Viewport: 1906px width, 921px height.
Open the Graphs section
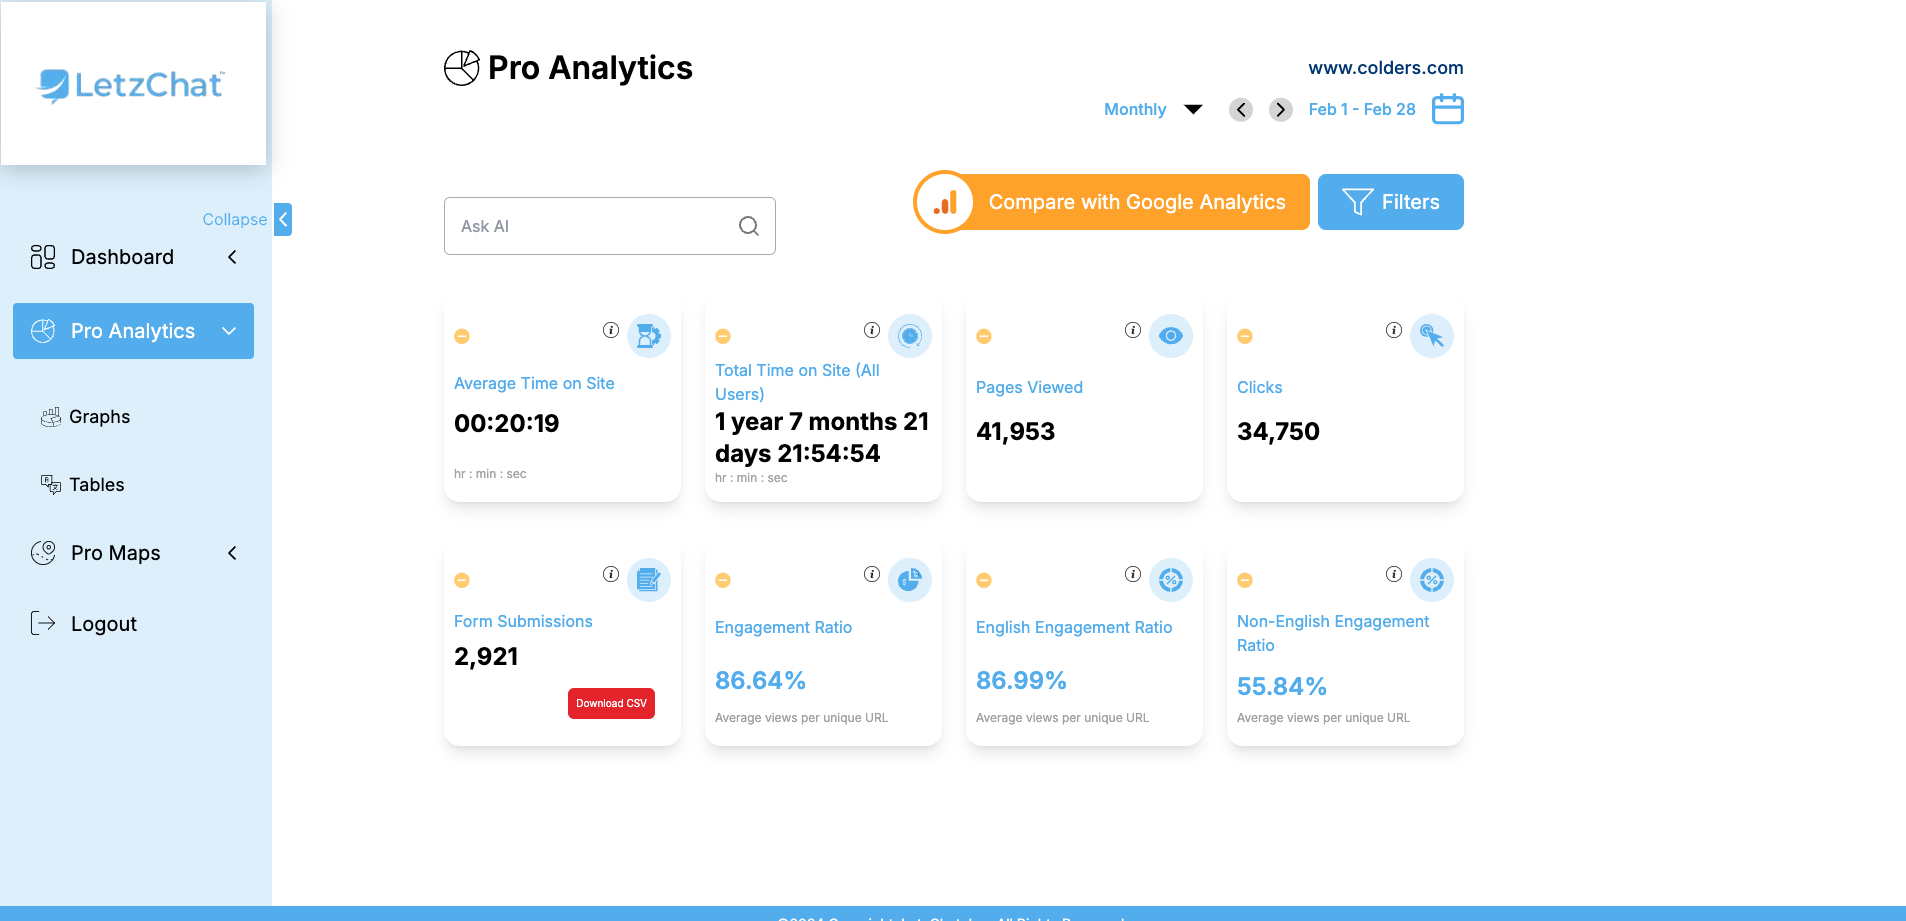[100, 416]
